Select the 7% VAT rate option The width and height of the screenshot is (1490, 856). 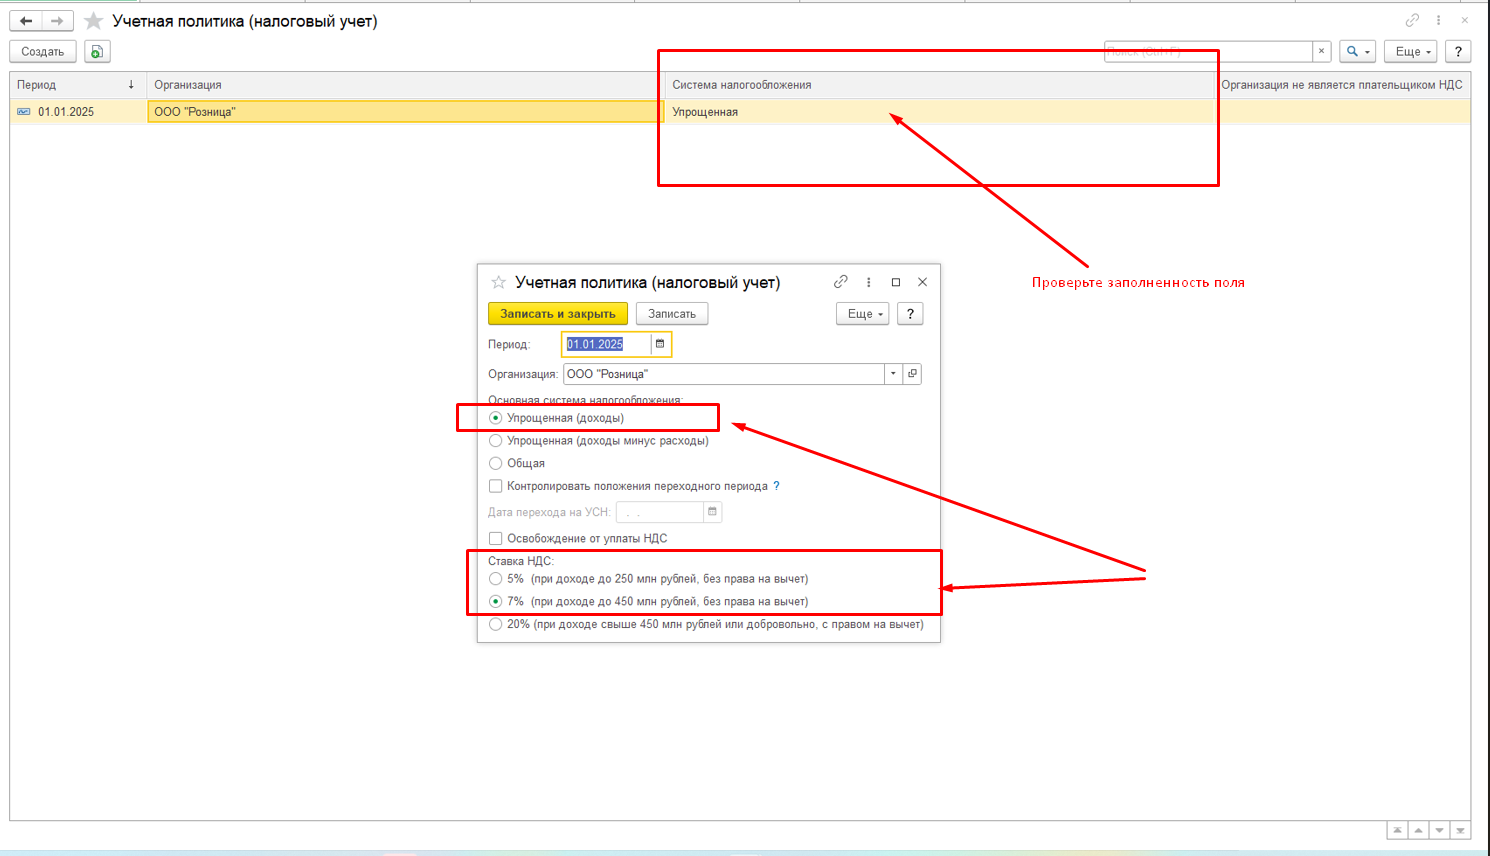coord(648,602)
